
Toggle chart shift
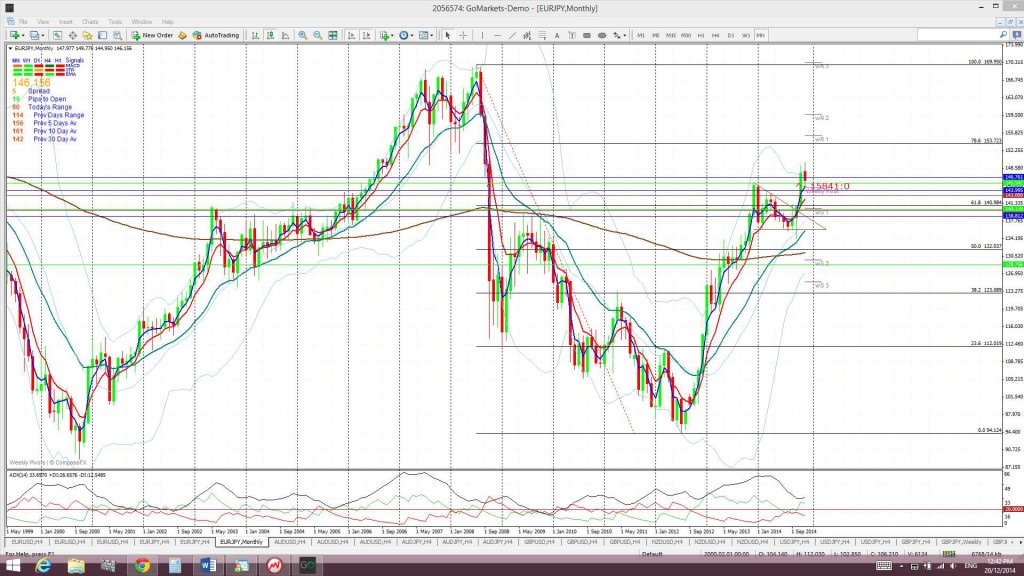pos(366,35)
